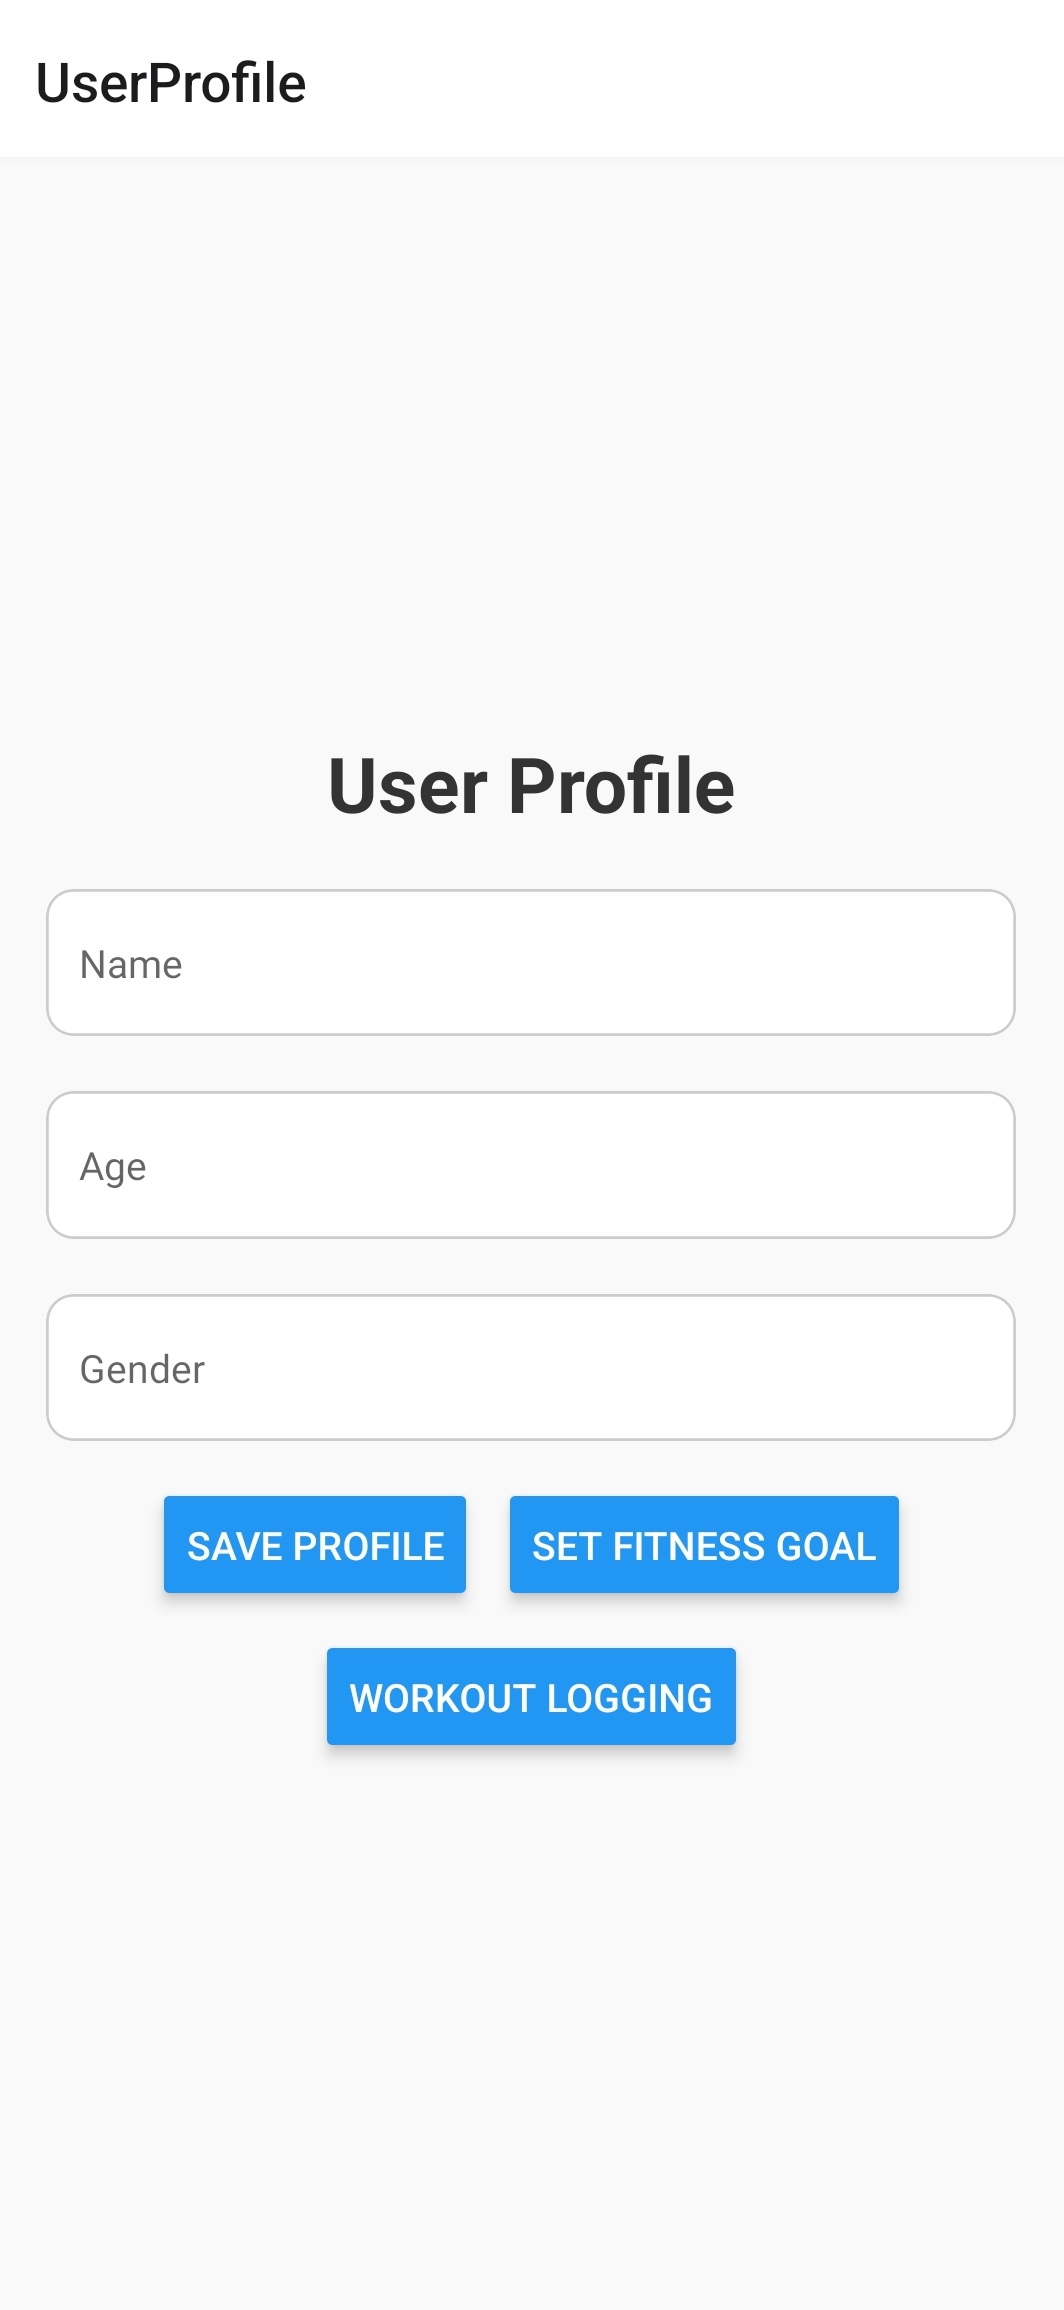The height and width of the screenshot is (2310, 1064).
Task: Activate the first form field for name
Action: tap(531, 963)
